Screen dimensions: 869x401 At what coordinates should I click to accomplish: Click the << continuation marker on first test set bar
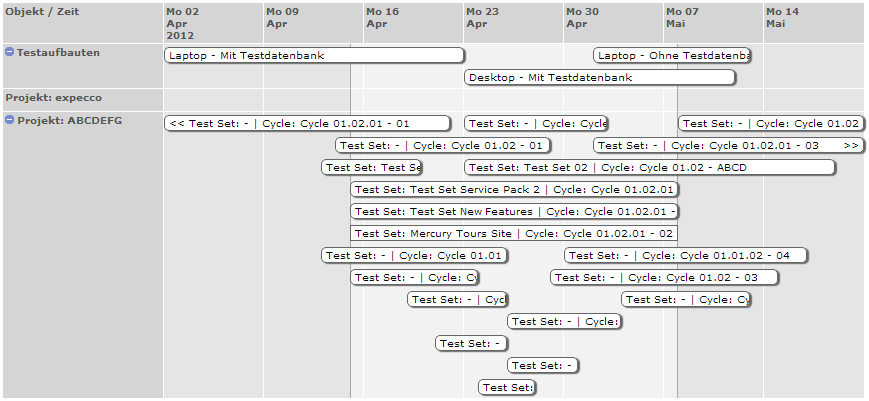177,124
